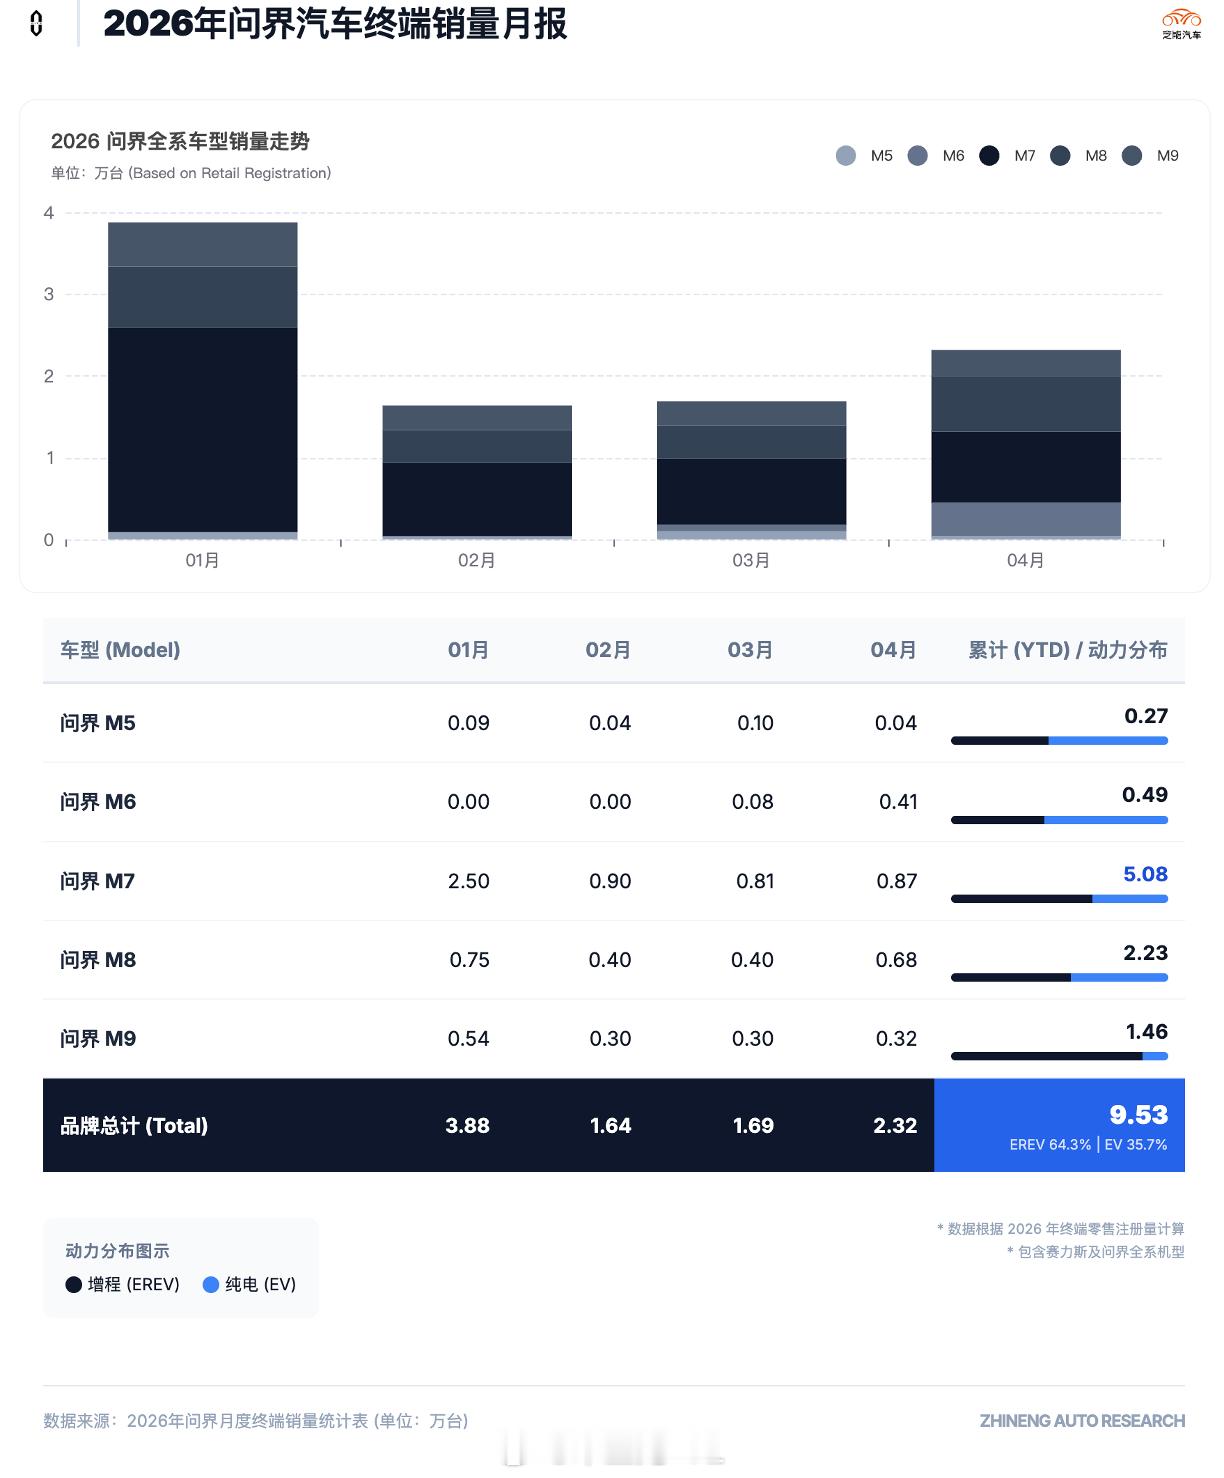1224x1478 pixels.
Task: Click the grand total 9.53
Action: pos(1138,1115)
